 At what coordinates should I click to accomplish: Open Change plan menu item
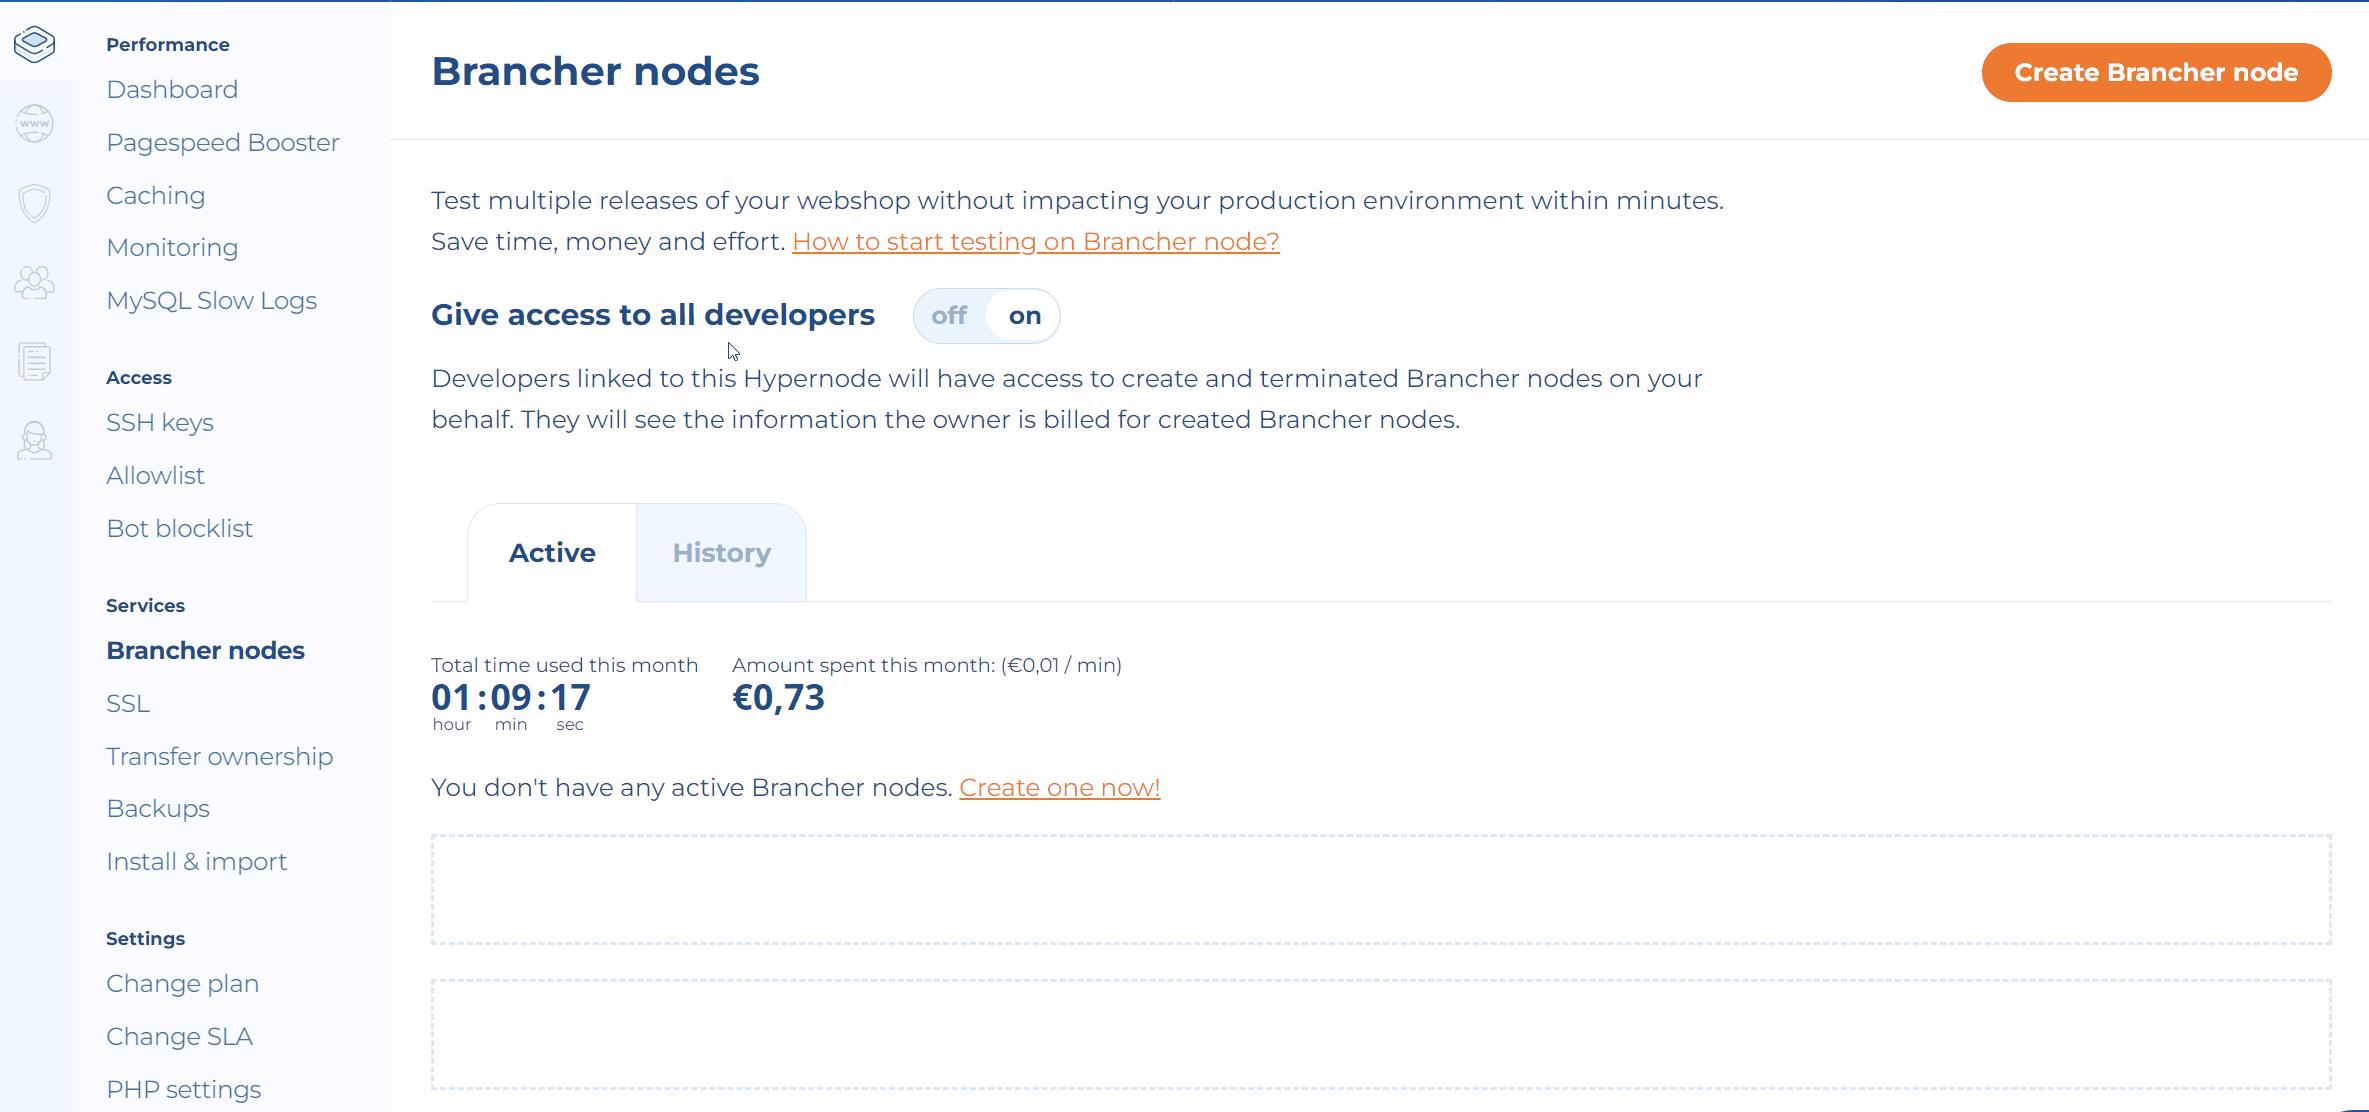(183, 984)
